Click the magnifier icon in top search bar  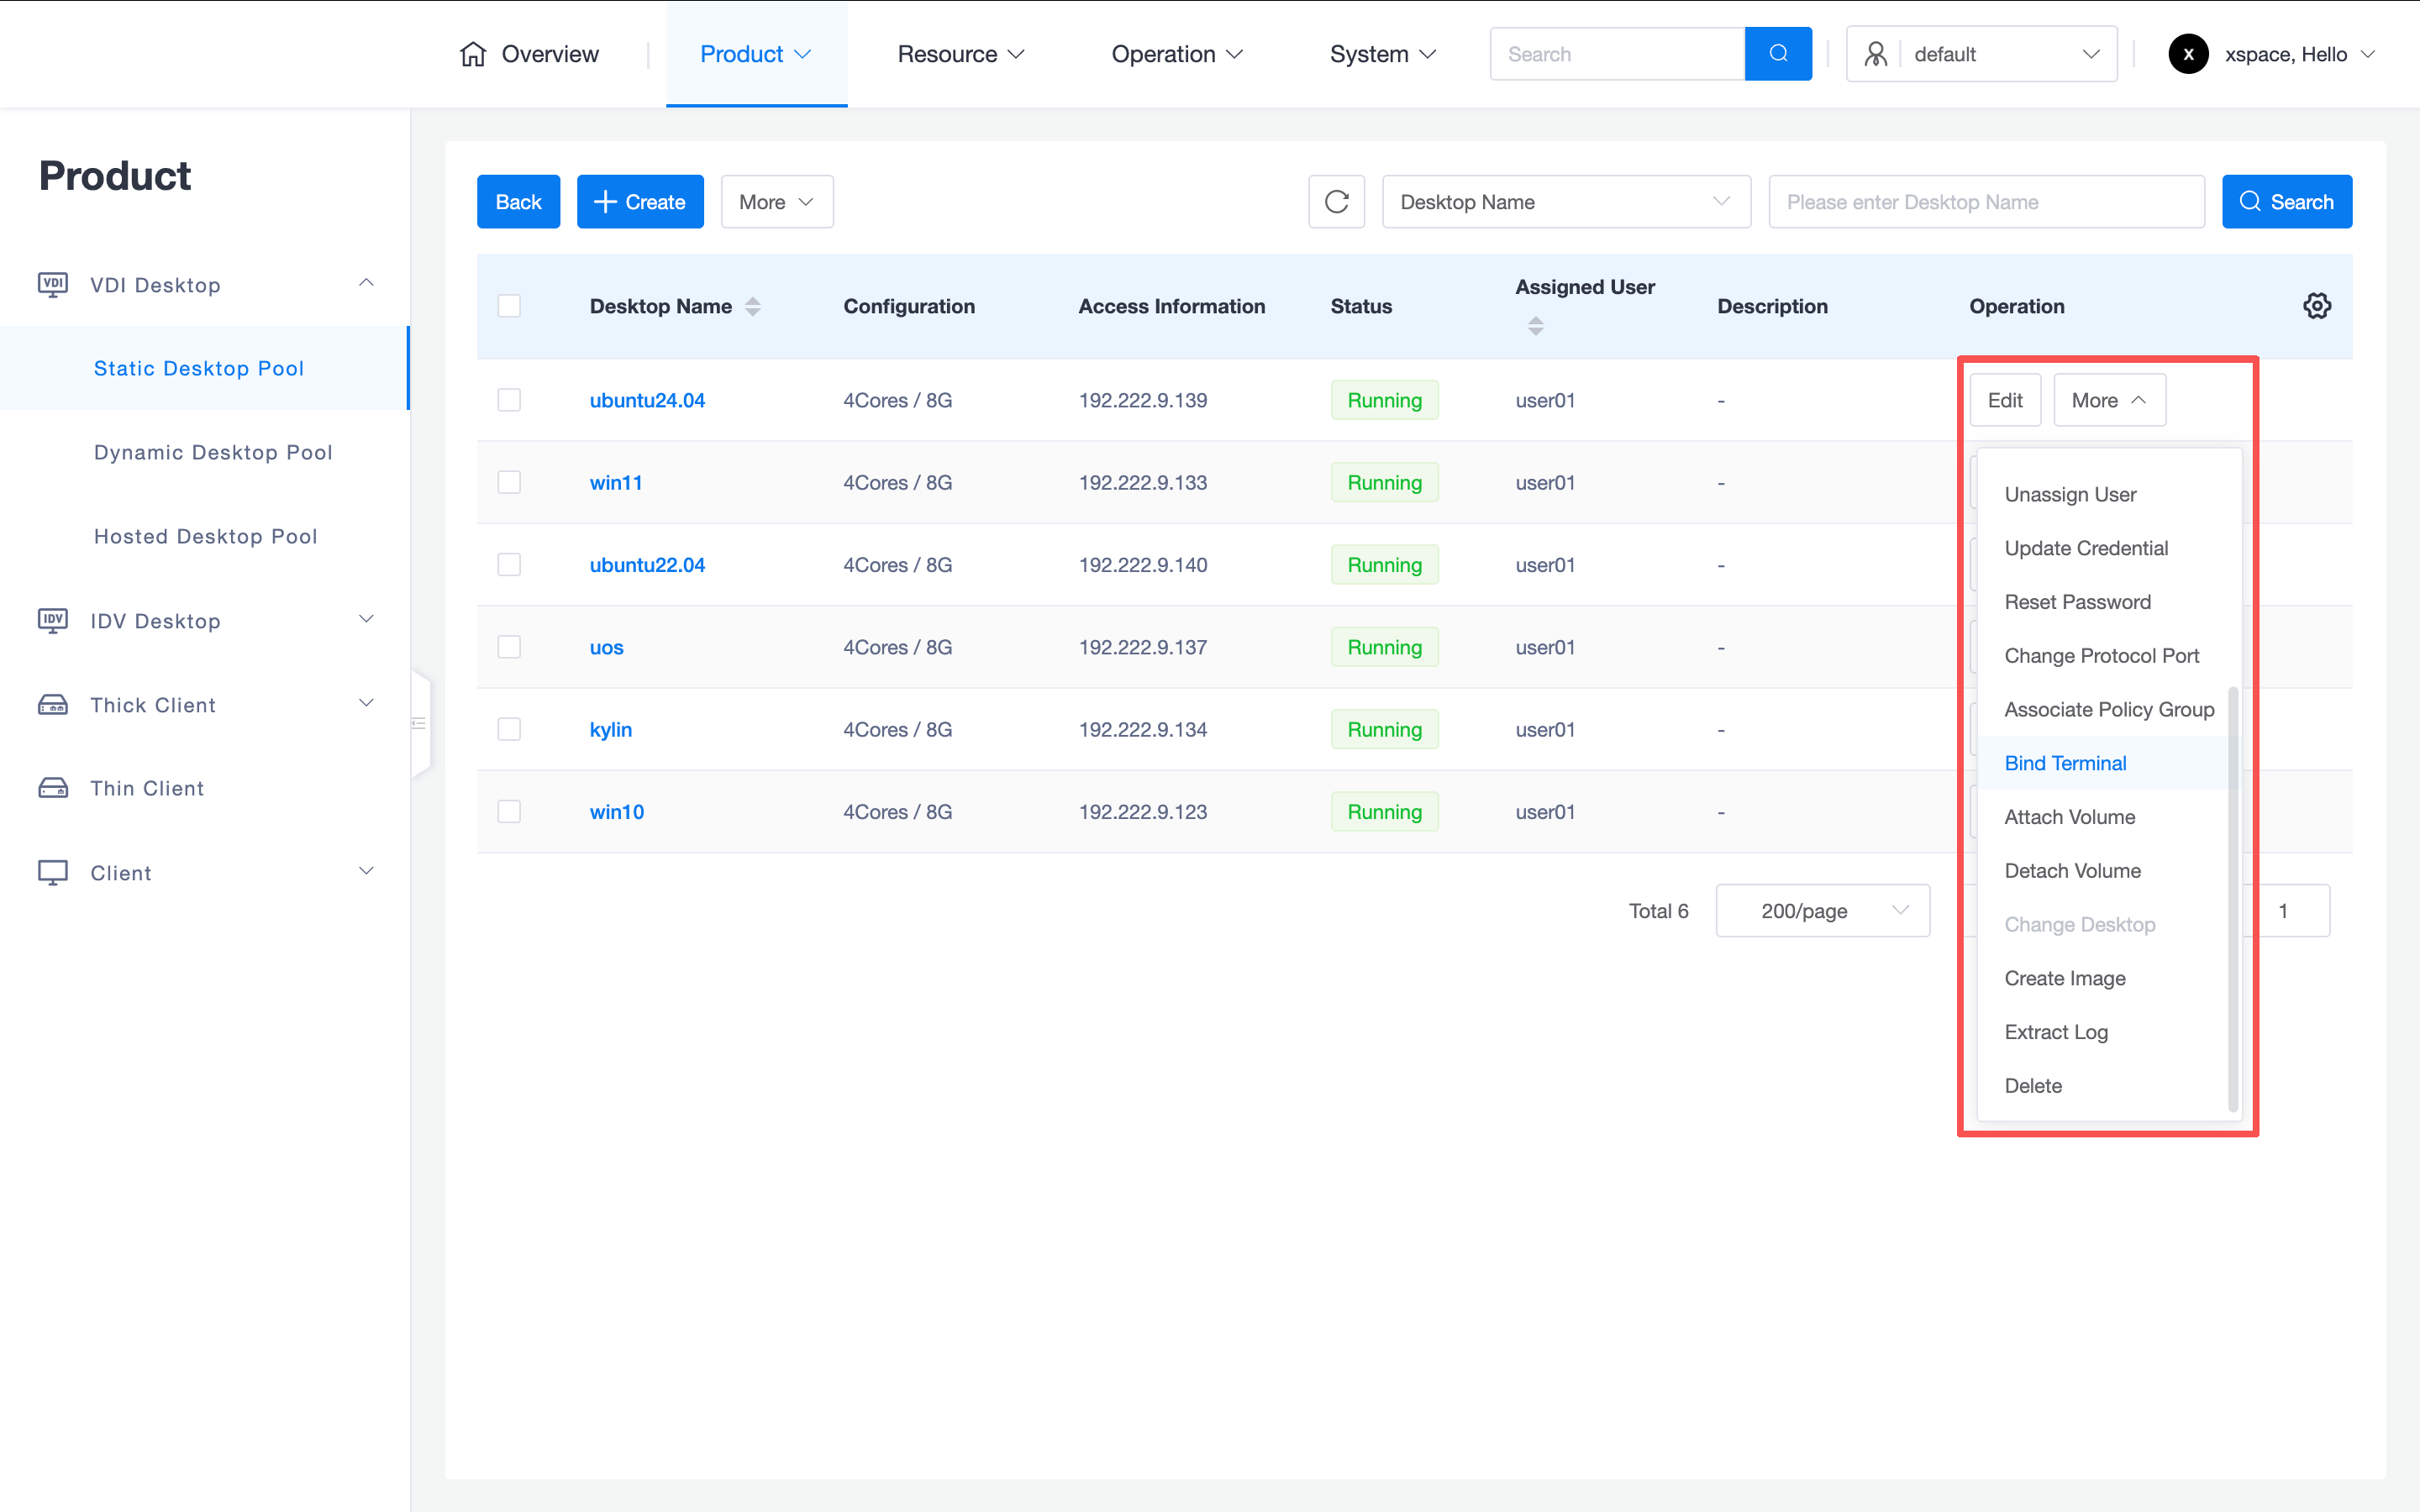[x=1778, y=54]
